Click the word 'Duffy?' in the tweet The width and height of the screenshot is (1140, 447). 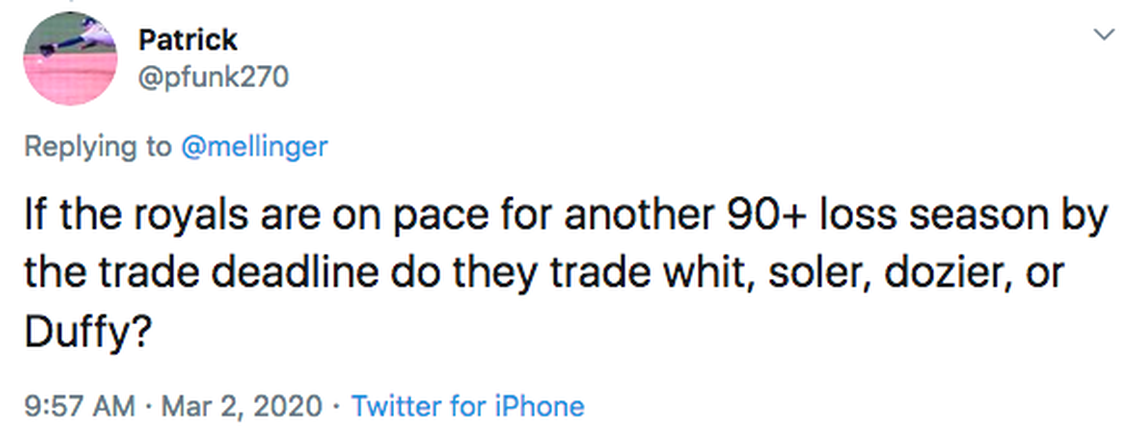pos(87,330)
